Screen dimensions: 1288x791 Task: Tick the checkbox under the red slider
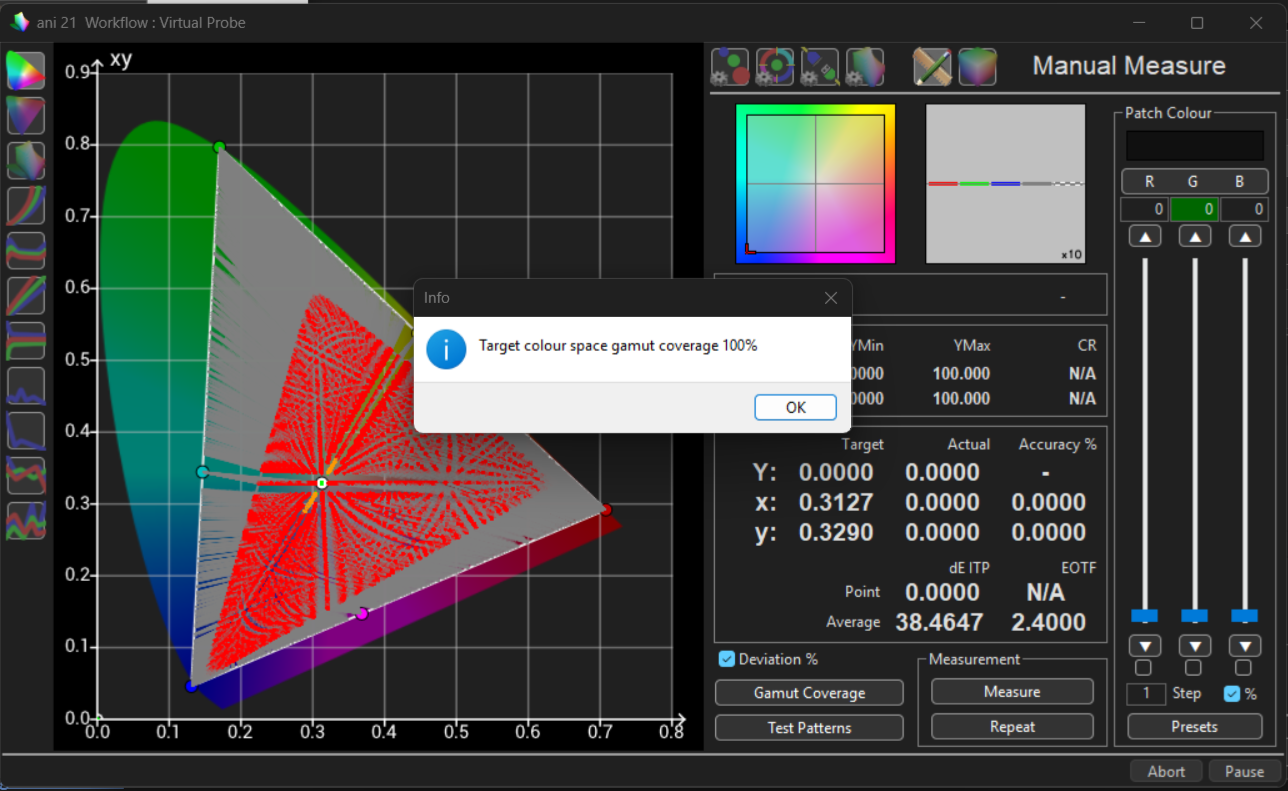[1143, 668]
